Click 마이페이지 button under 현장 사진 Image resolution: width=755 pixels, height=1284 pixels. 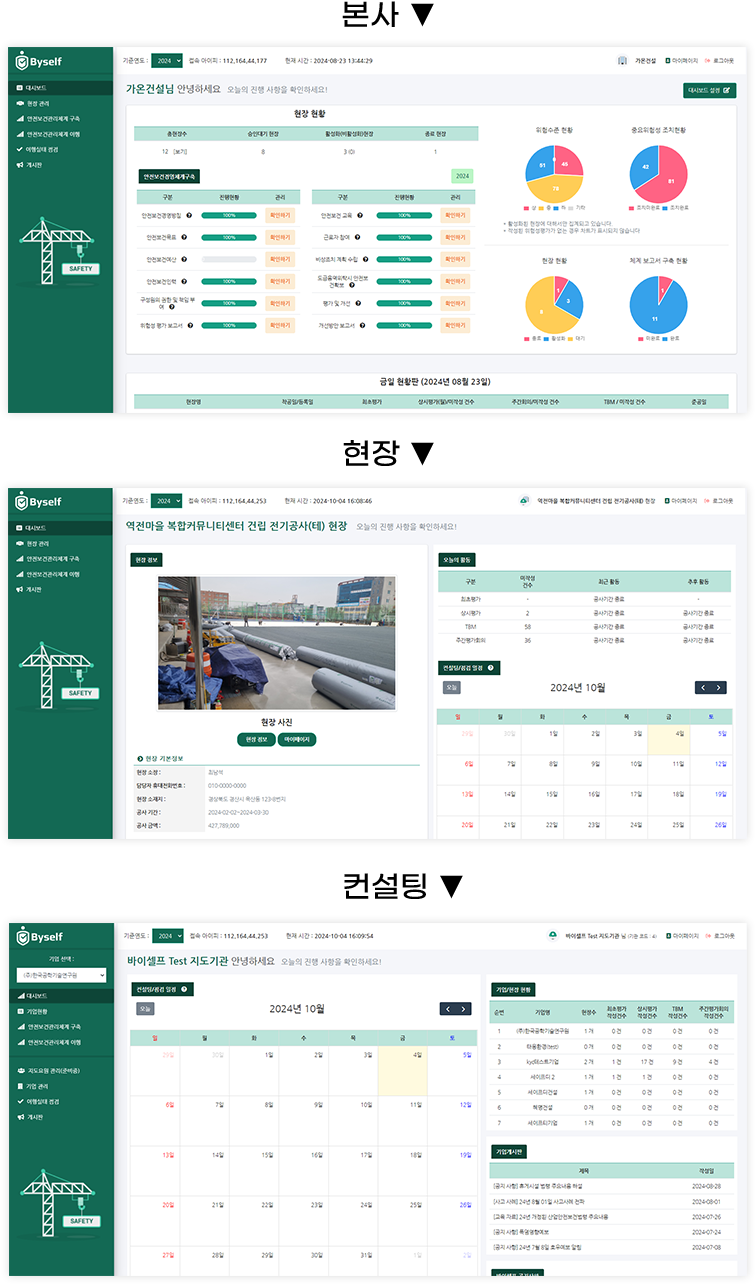point(297,739)
